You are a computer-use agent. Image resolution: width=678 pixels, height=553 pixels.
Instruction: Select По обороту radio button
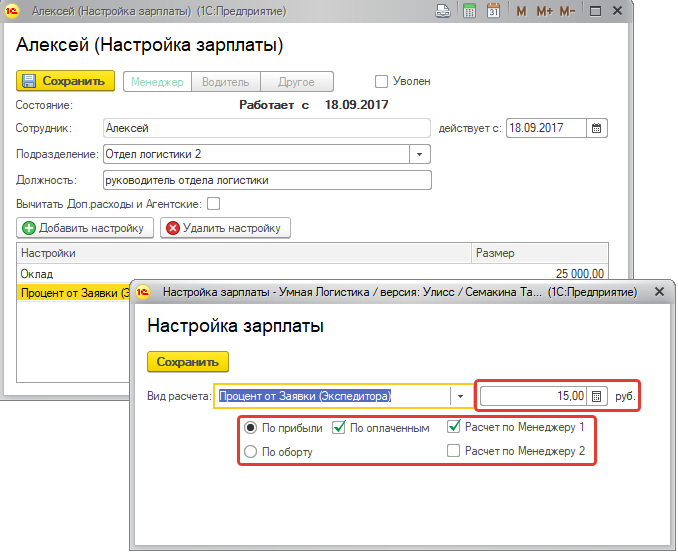(x=251, y=452)
